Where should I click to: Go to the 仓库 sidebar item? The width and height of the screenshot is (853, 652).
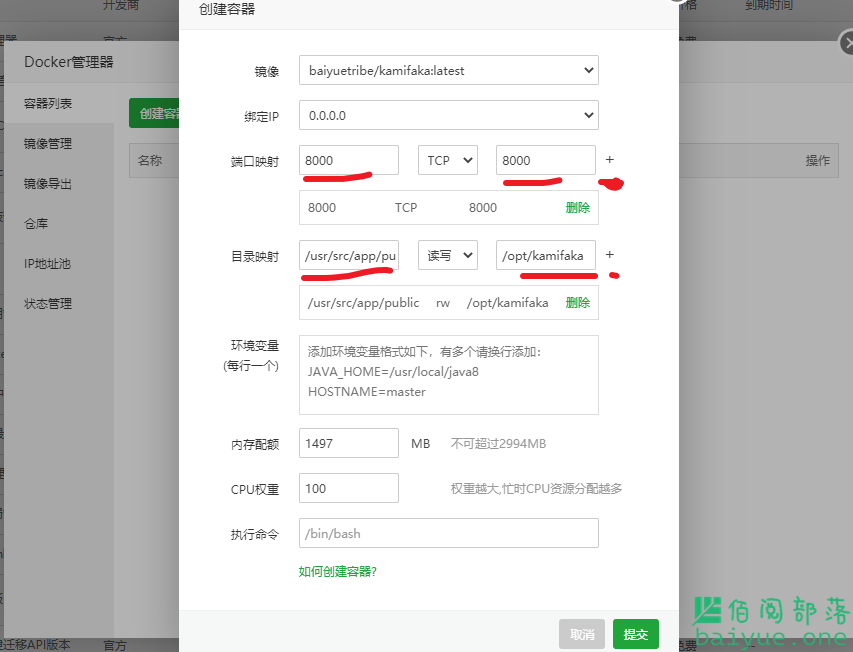(36, 224)
